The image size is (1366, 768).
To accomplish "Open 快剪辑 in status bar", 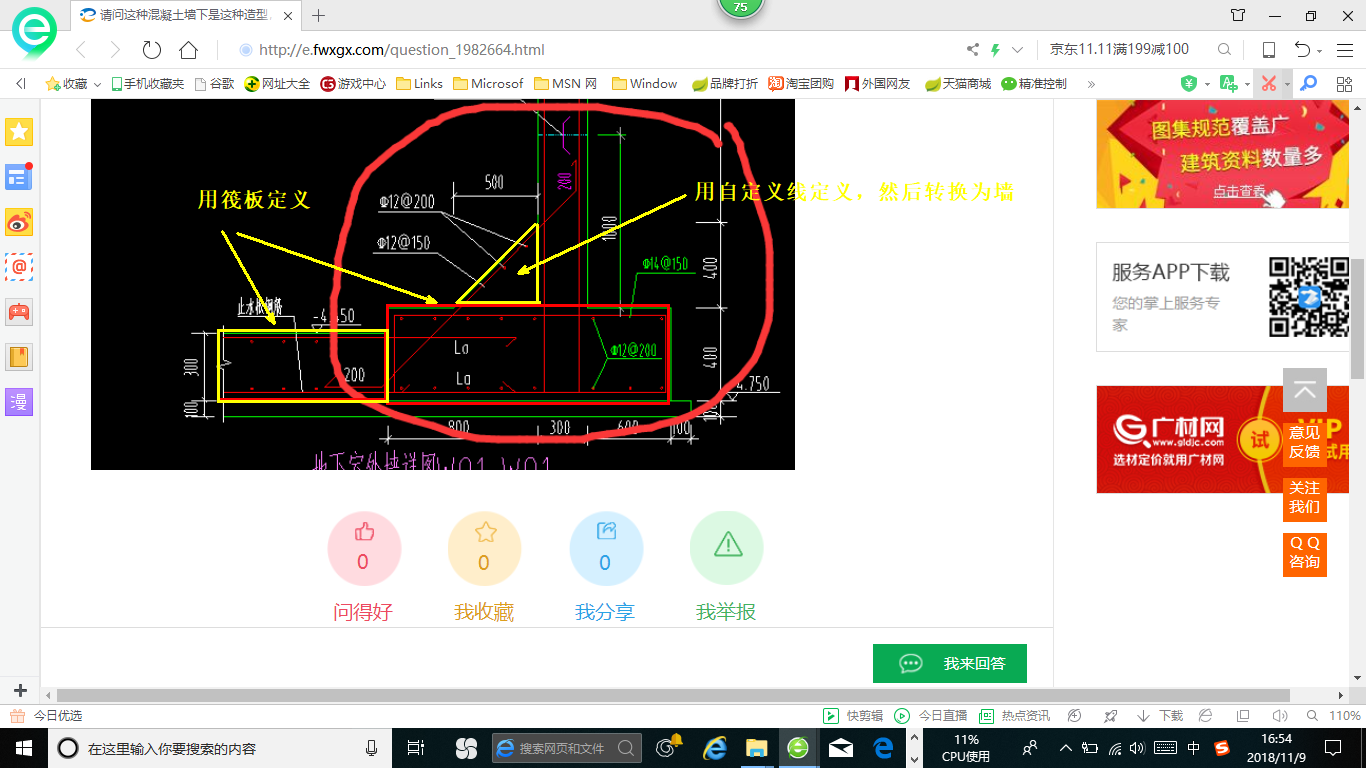I will coord(853,716).
